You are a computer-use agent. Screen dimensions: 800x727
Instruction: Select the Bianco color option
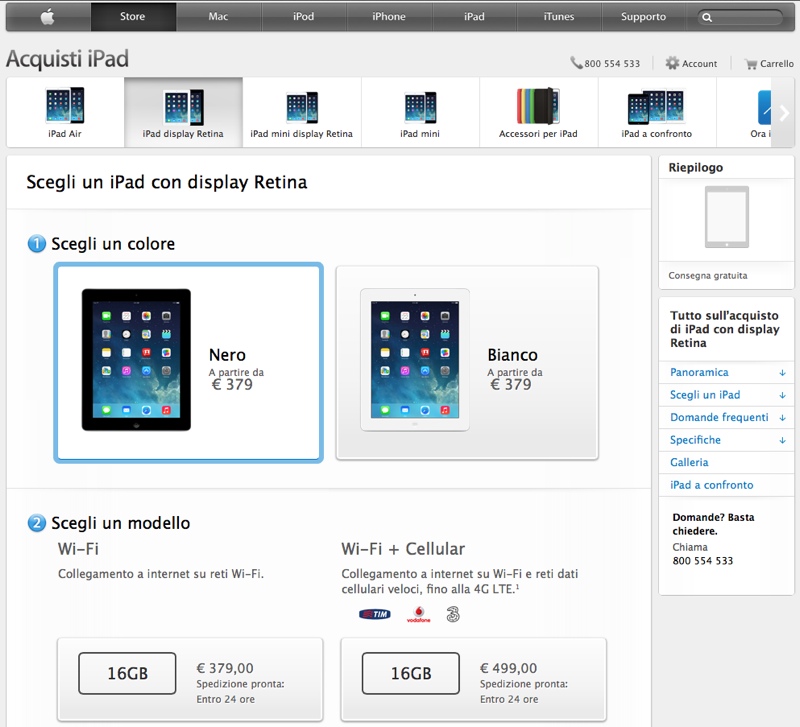tap(467, 363)
